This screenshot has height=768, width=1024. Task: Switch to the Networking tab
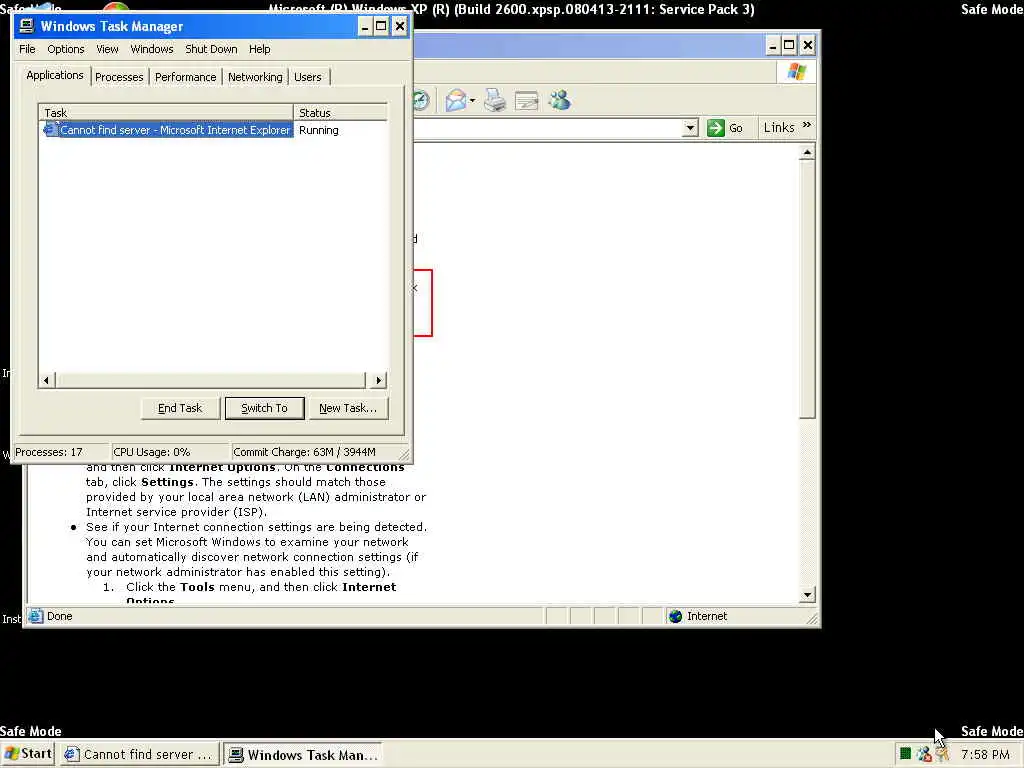click(x=255, y=77)
